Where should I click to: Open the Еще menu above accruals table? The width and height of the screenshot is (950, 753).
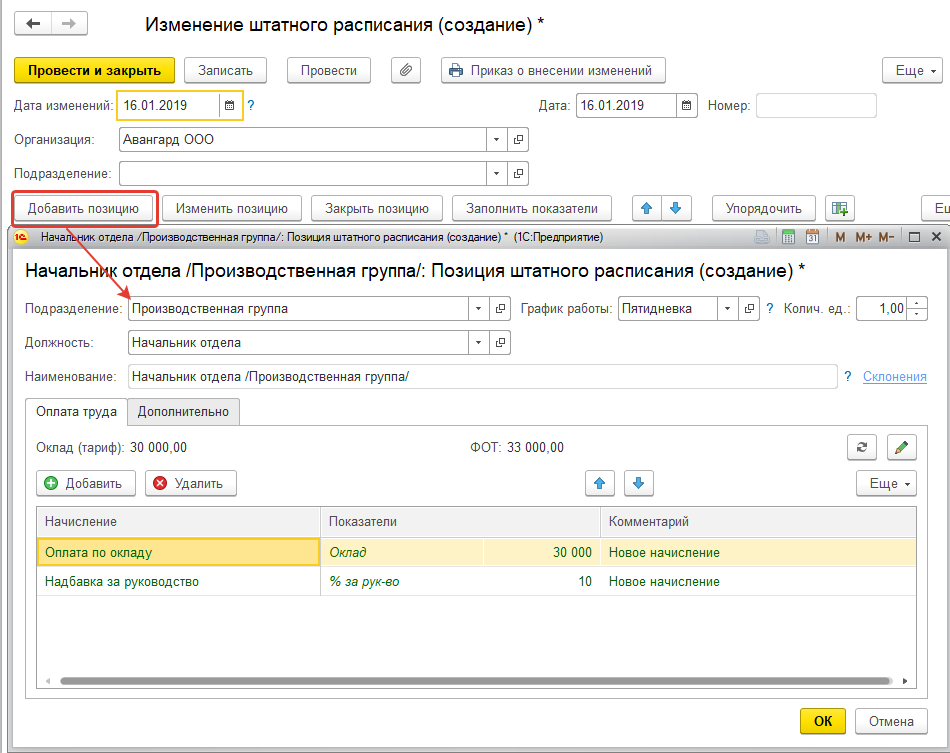[x=886, y=483]
